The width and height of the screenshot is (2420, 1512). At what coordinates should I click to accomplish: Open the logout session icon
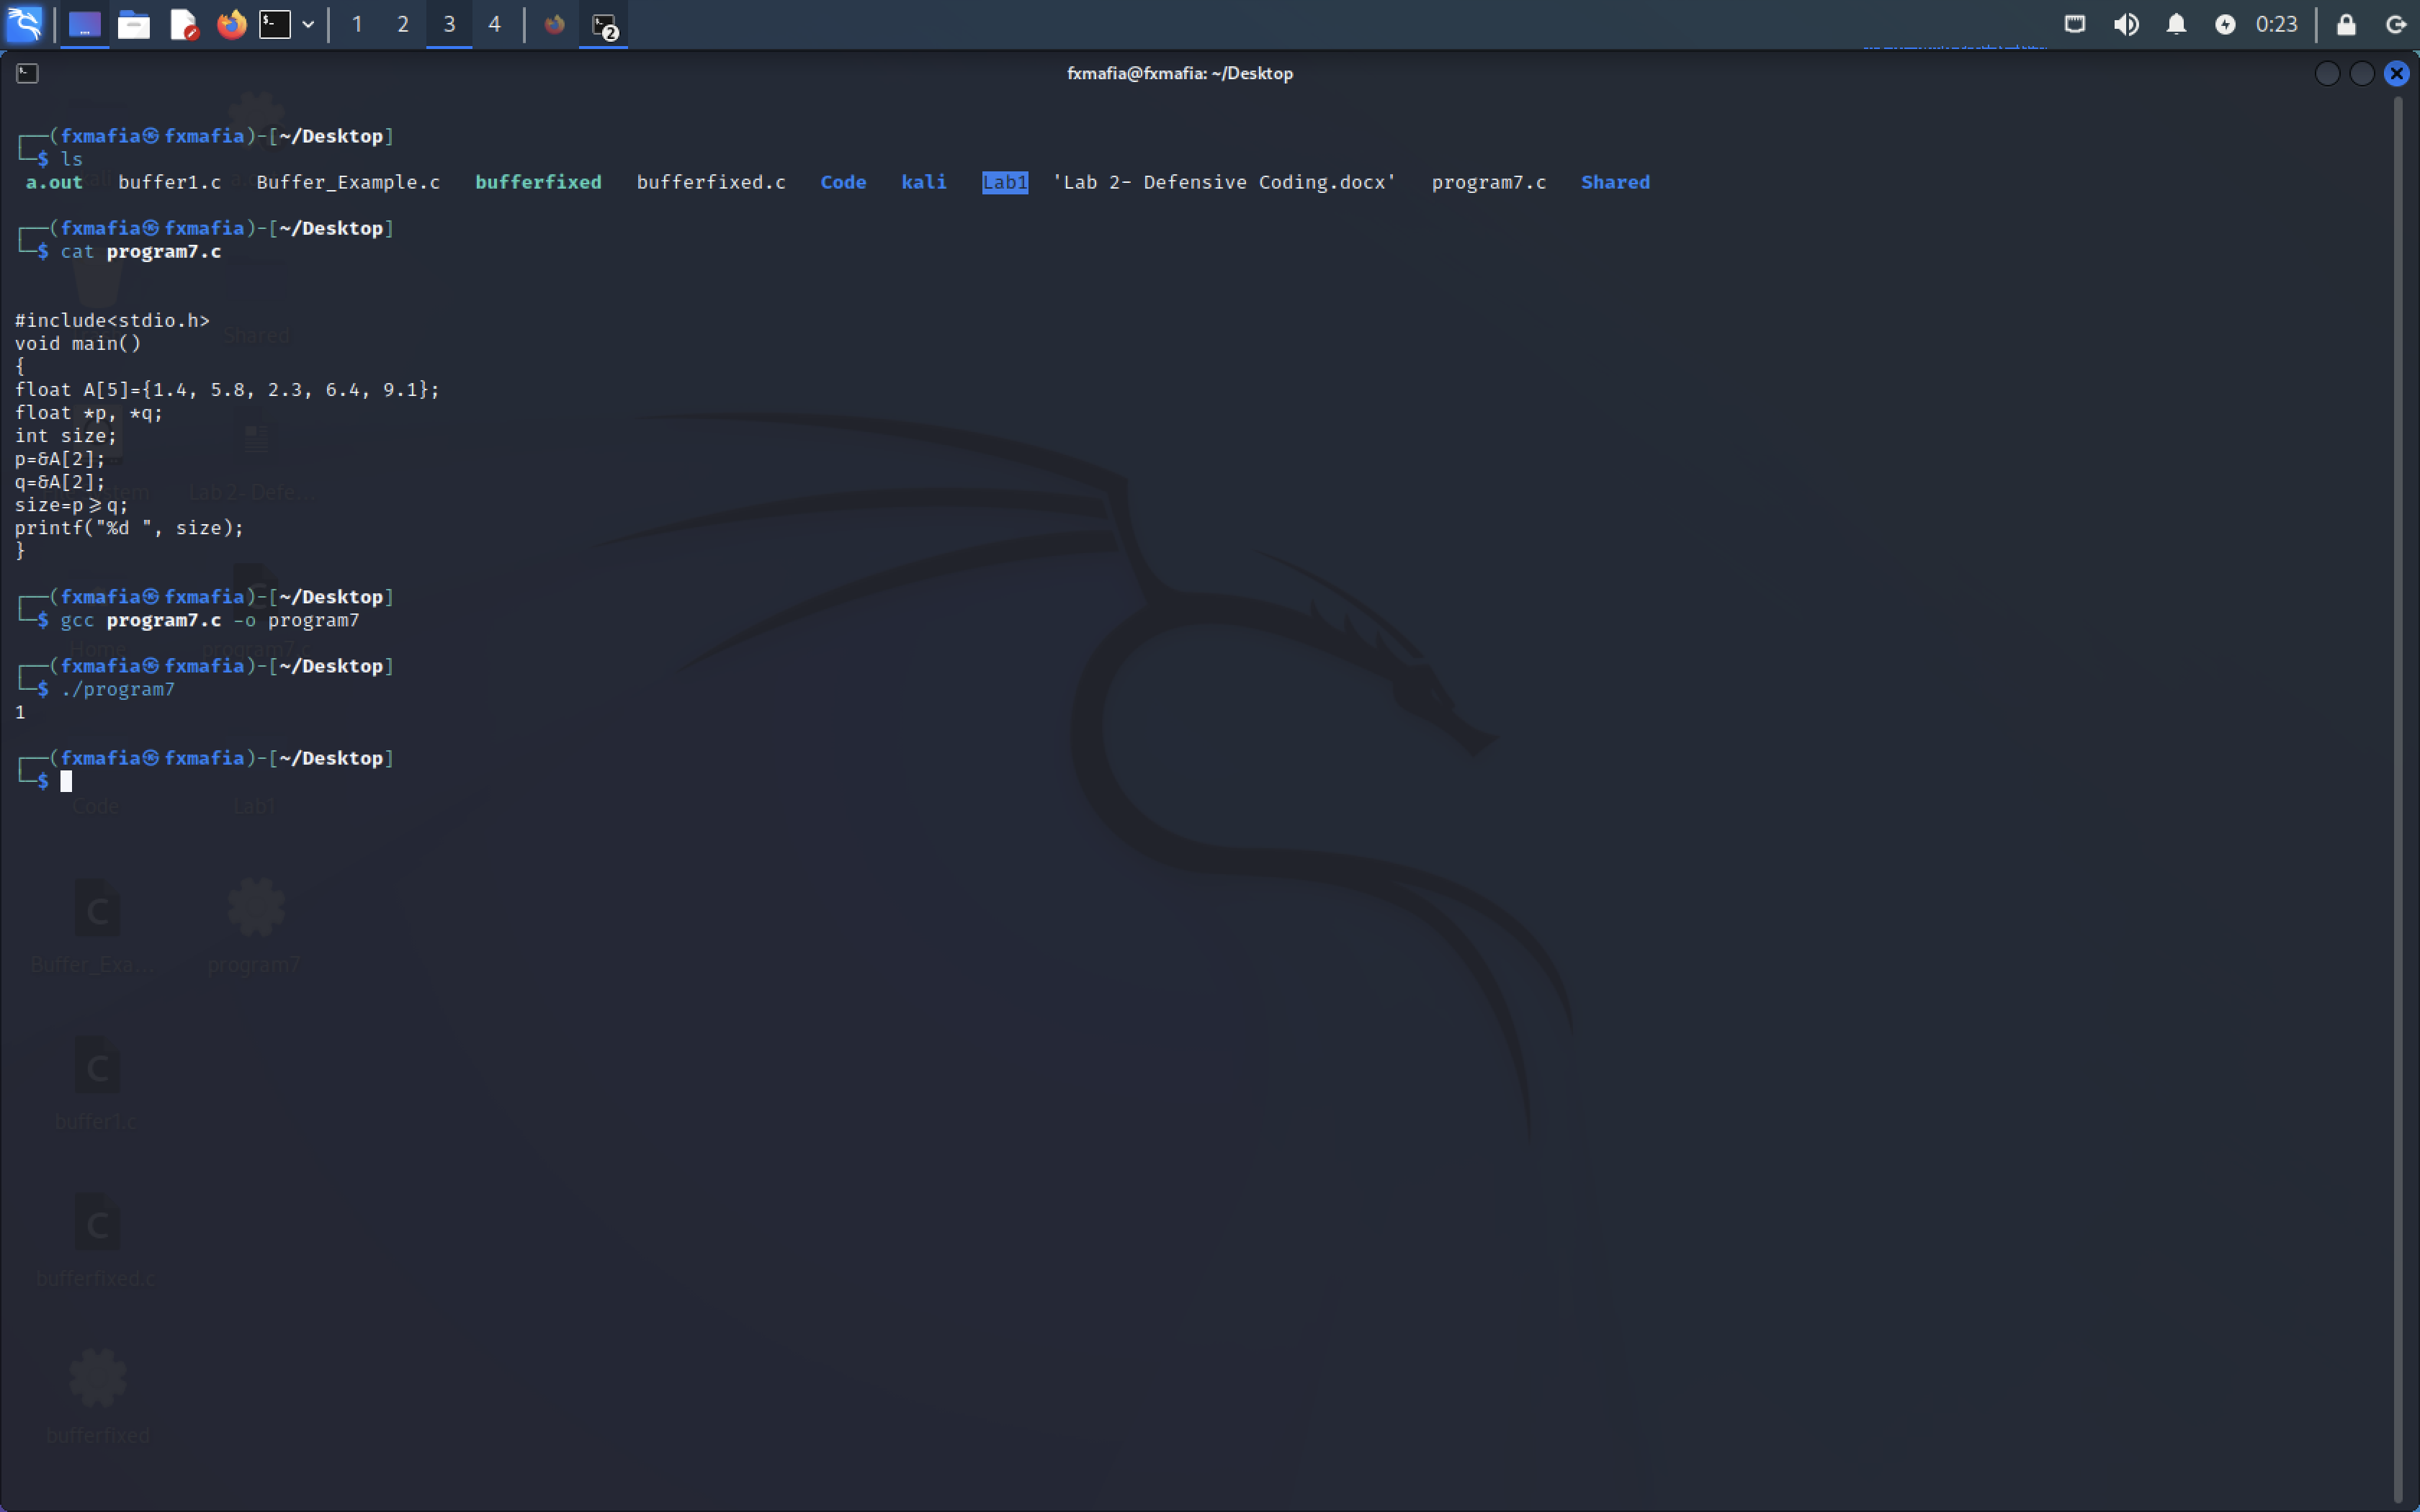[x=2396, y=24]
